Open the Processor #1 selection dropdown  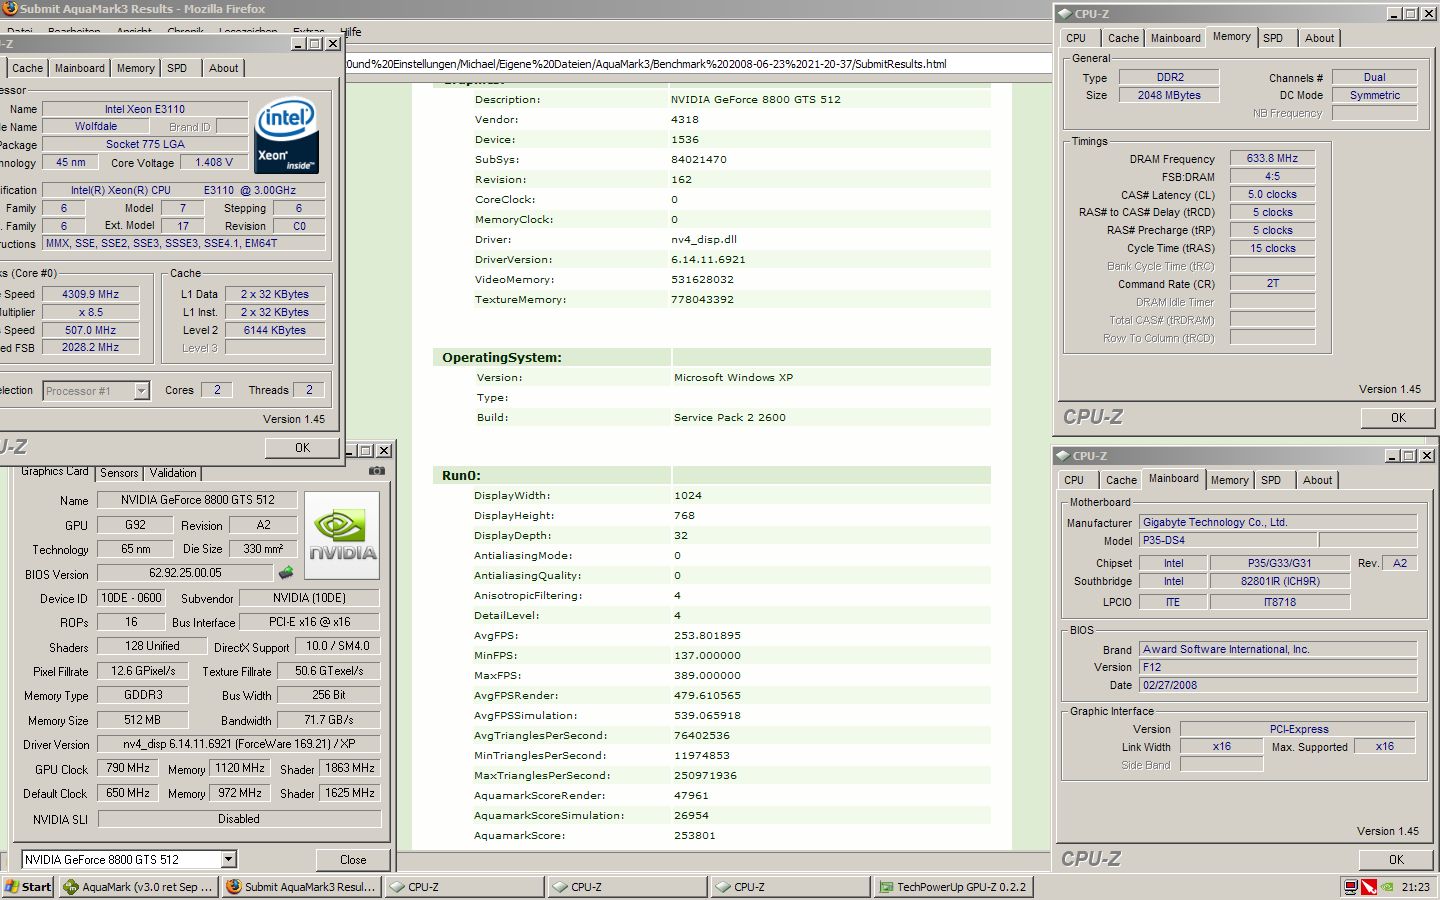pos(142,391)
